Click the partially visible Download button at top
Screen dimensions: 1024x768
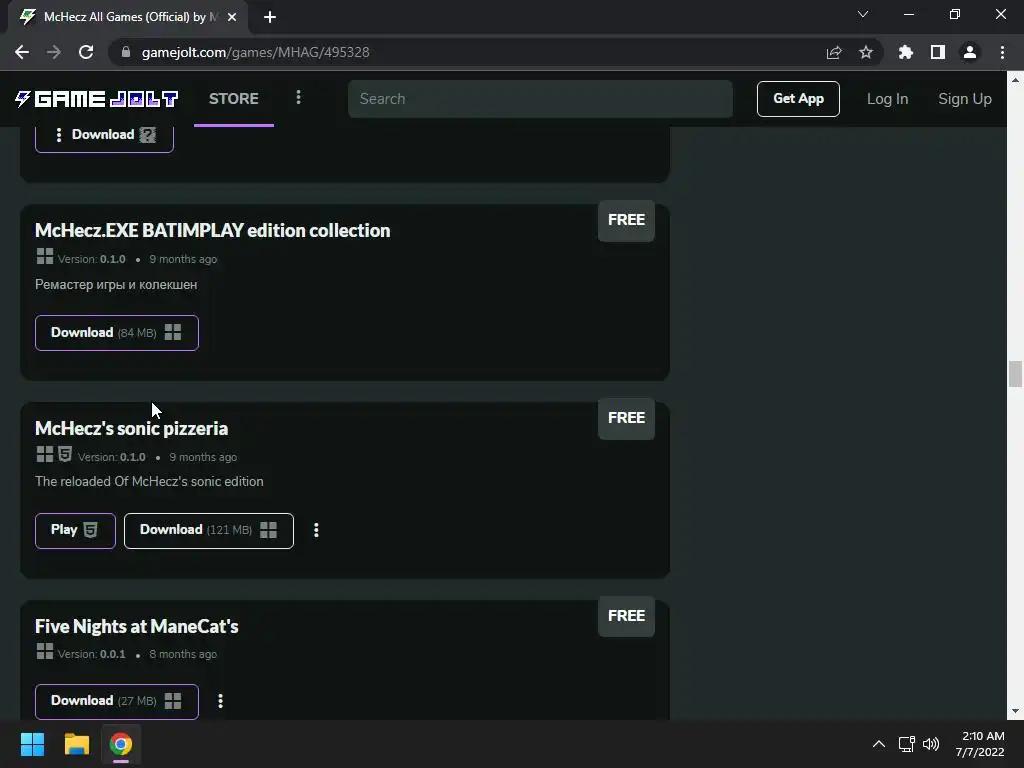pos(104,136)
